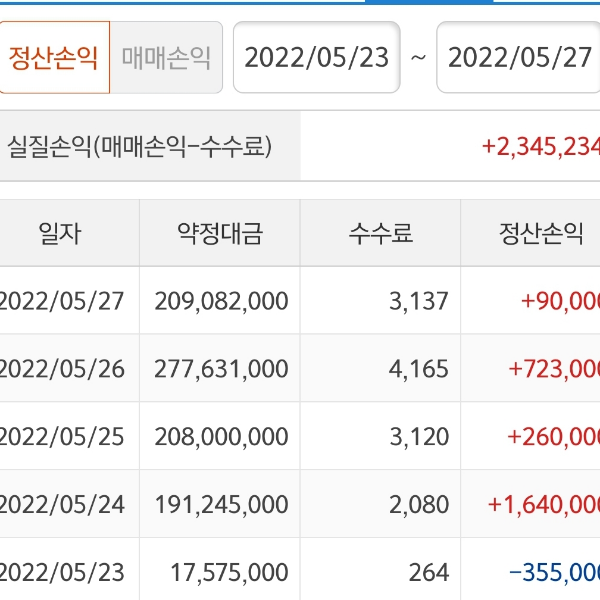Select the 2022/05/23 date row
The image size is (600, 600).
click(x=62, y=572)
